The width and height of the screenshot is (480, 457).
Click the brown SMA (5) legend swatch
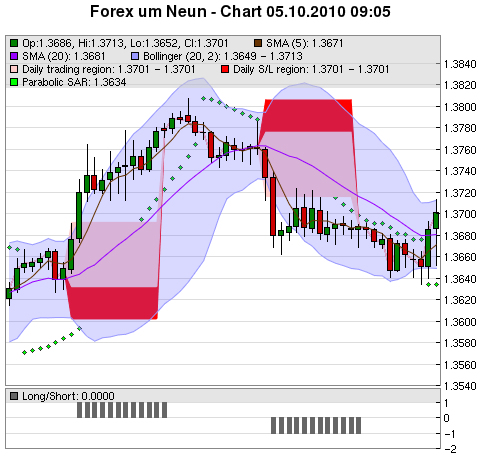coord(258,43)
